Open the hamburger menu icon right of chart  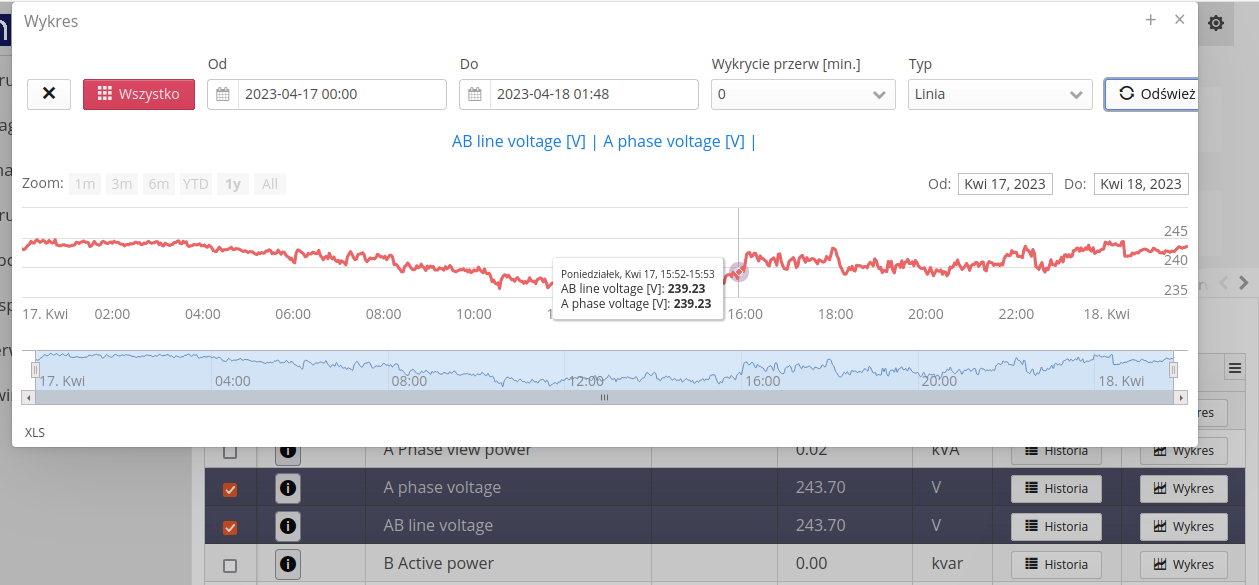coord(1235,369)
